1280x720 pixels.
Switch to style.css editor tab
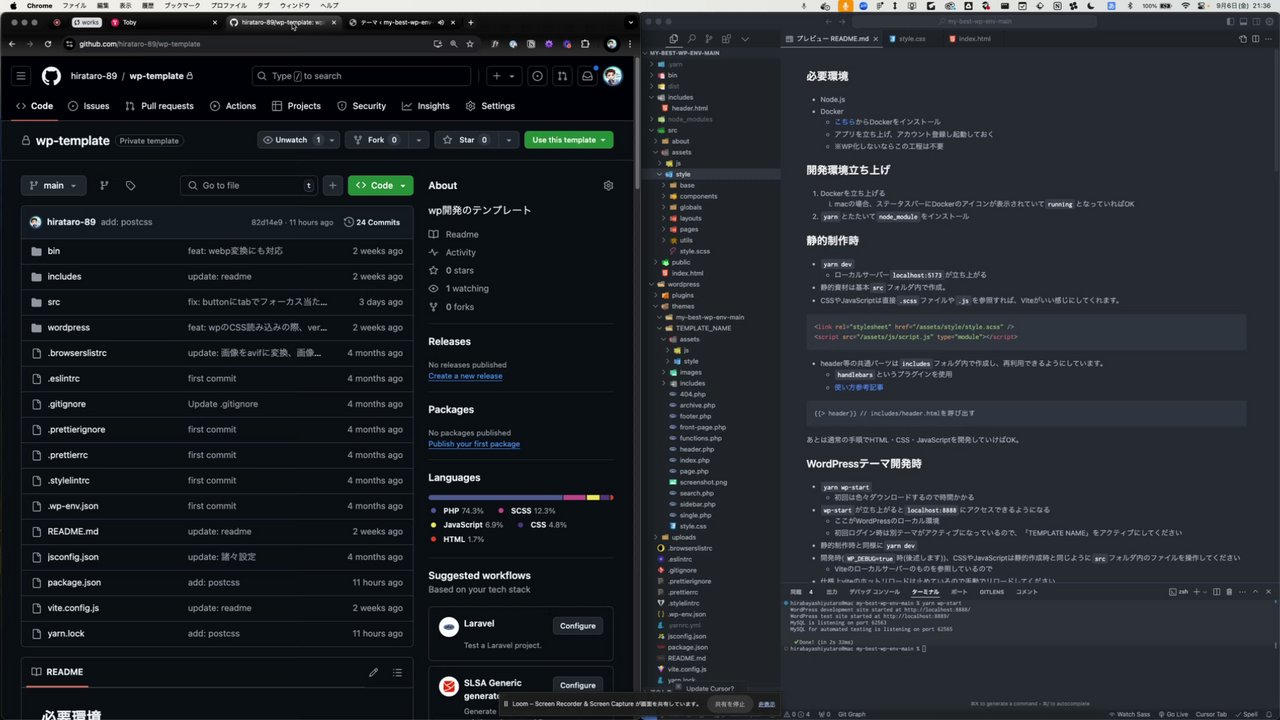click(x=911, y=39)
